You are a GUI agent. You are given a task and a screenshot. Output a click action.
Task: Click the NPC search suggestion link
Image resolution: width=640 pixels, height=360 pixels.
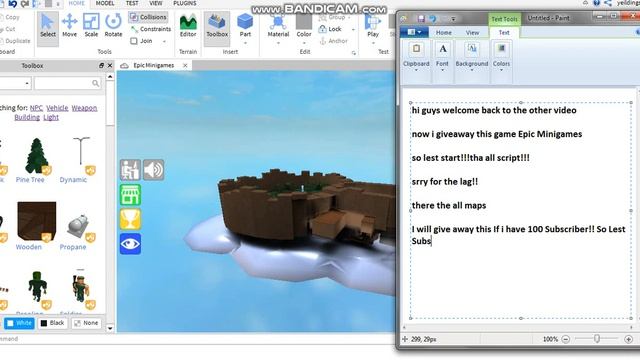click(36, 108)
